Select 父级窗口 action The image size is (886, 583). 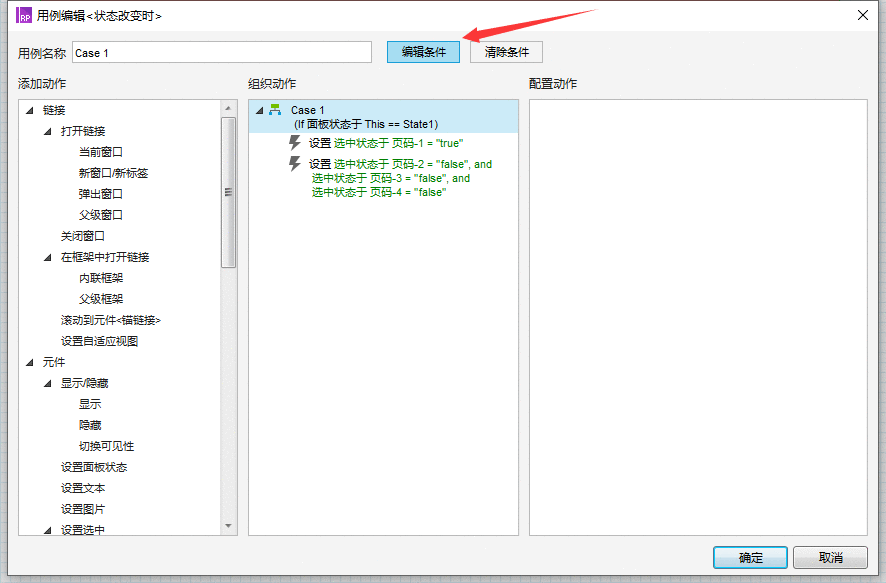click(101, 215)
